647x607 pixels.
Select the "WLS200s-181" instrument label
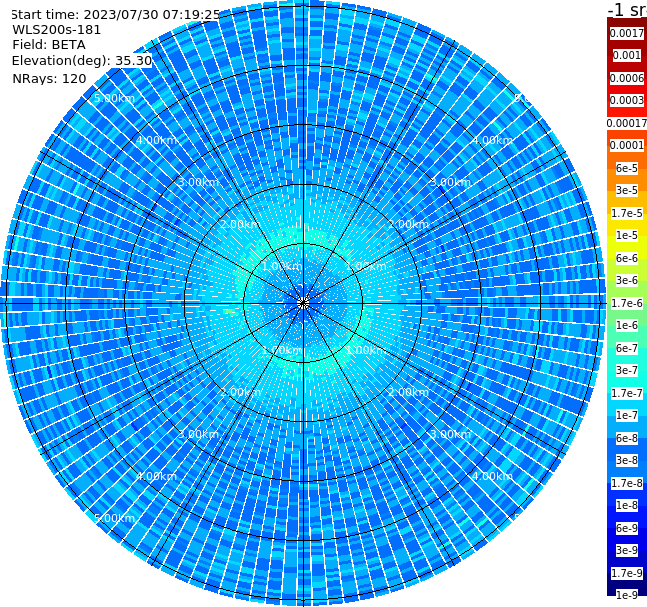coord(57,30)
